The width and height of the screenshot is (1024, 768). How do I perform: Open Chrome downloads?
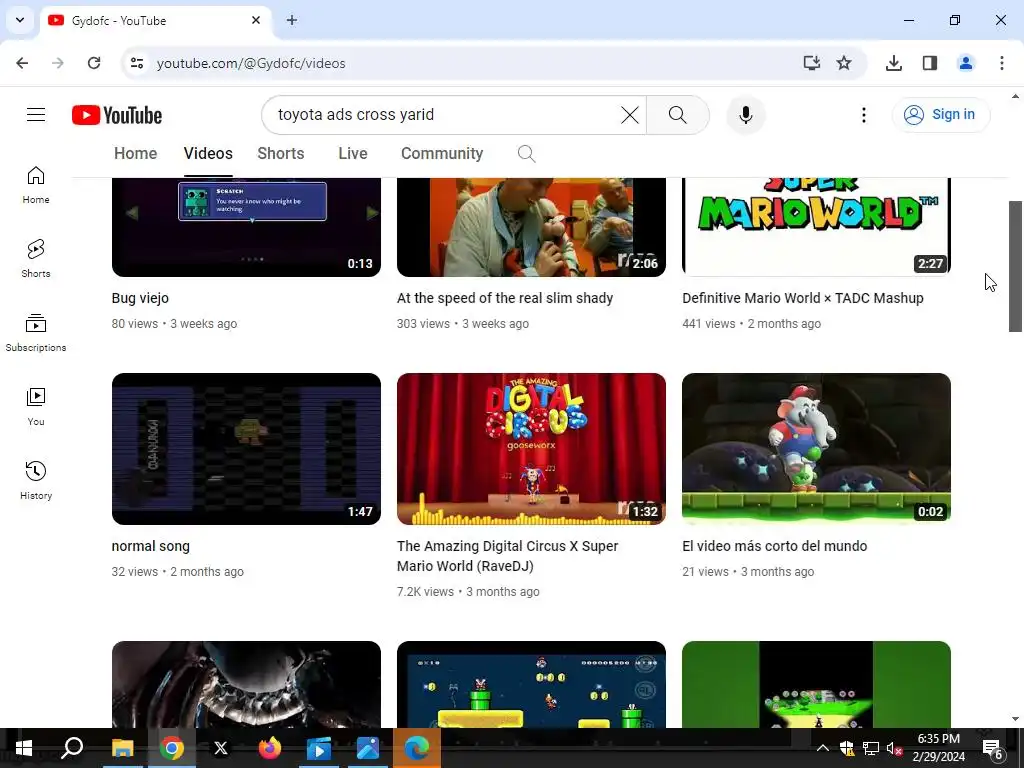(894, 63)
